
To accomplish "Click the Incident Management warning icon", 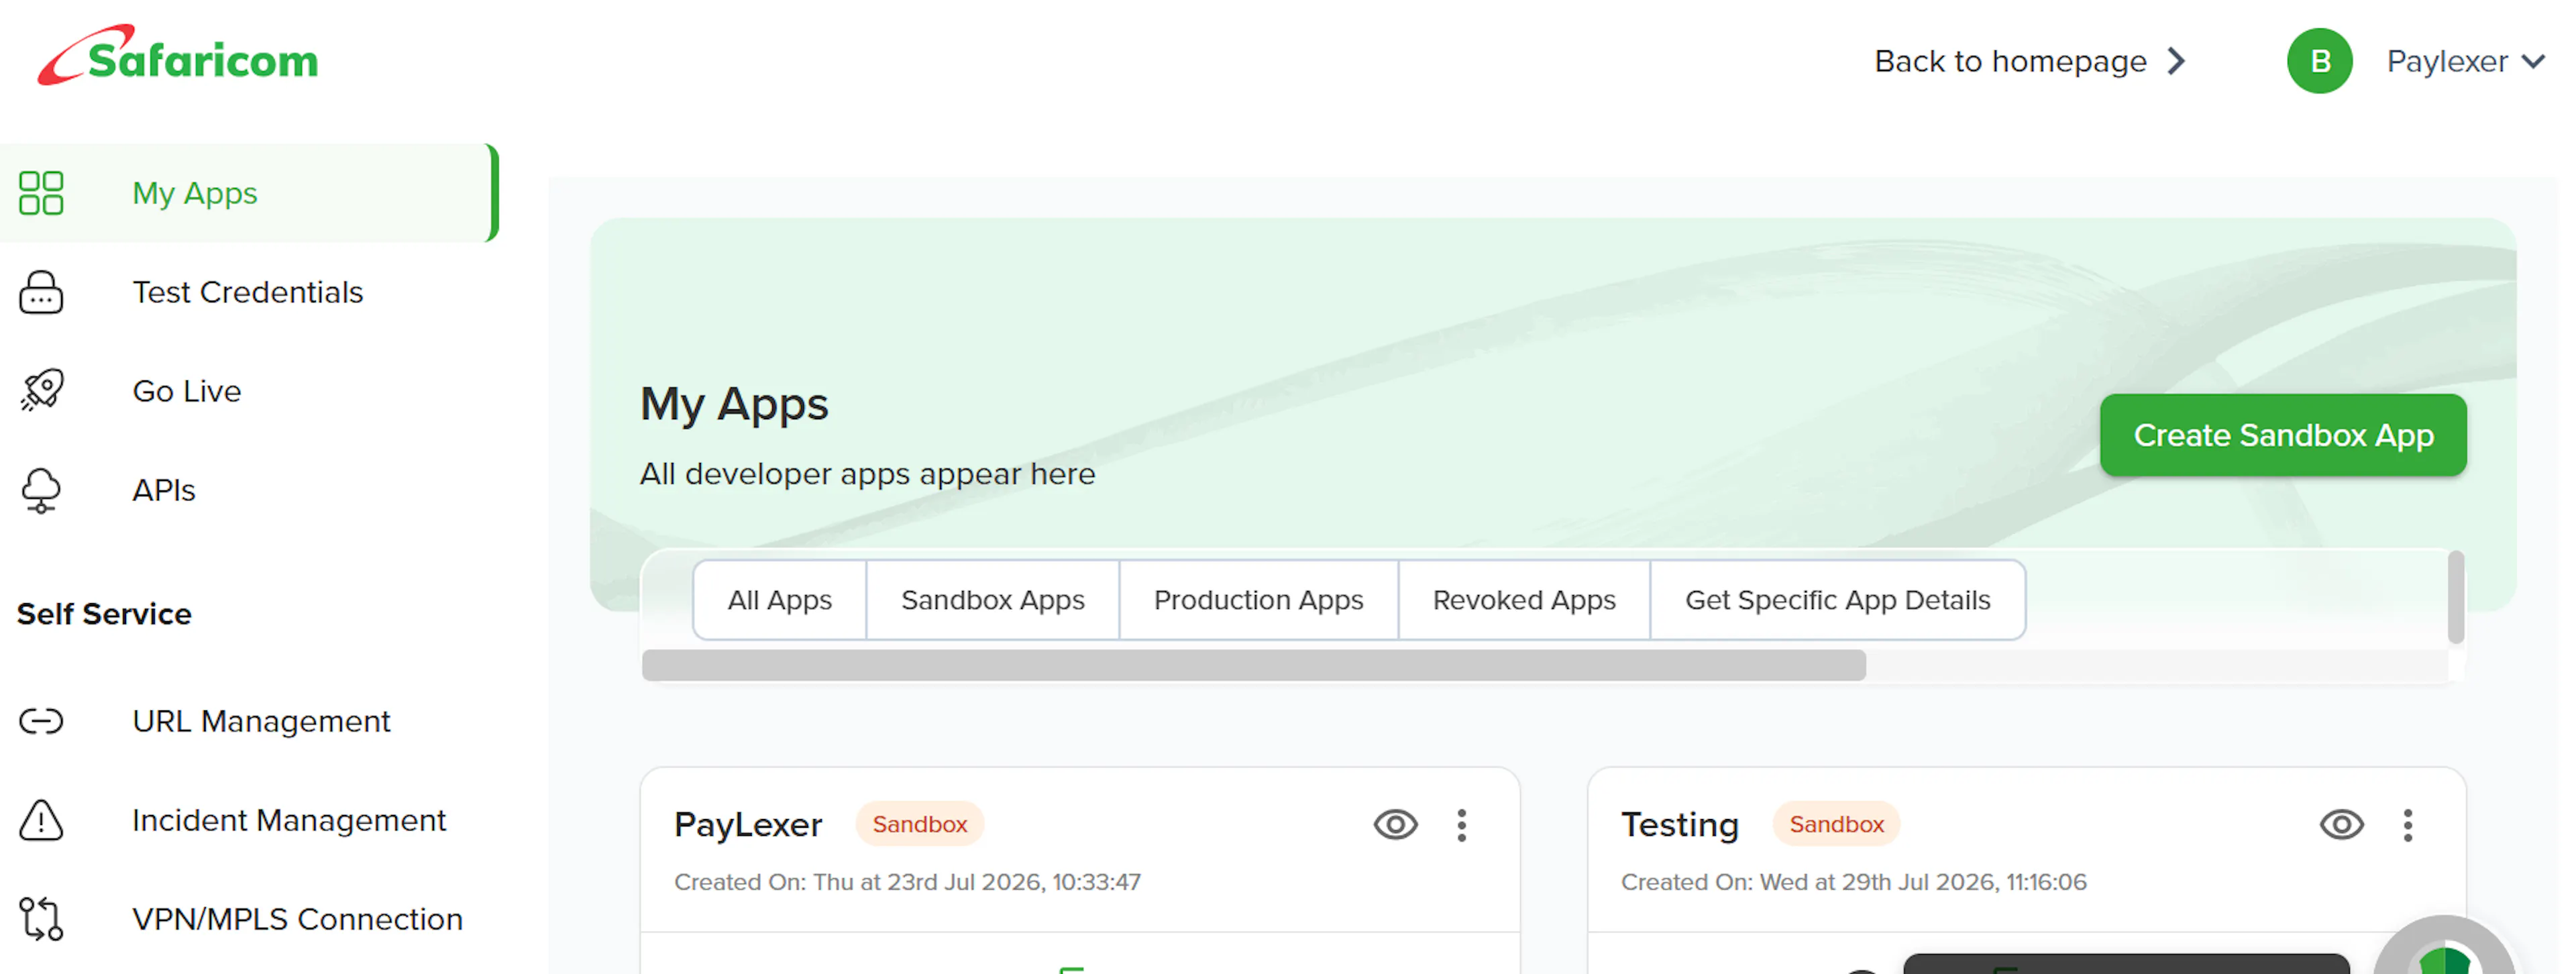I will (x=41, y=820).
